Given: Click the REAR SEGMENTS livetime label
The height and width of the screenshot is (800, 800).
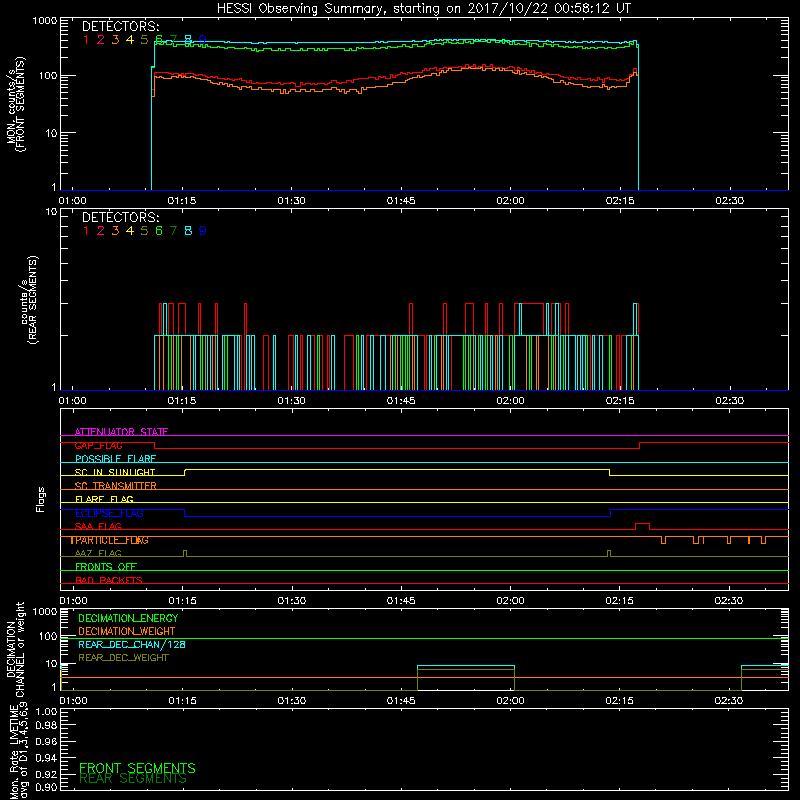Looking at the screenshot, I should pos(133,779).
